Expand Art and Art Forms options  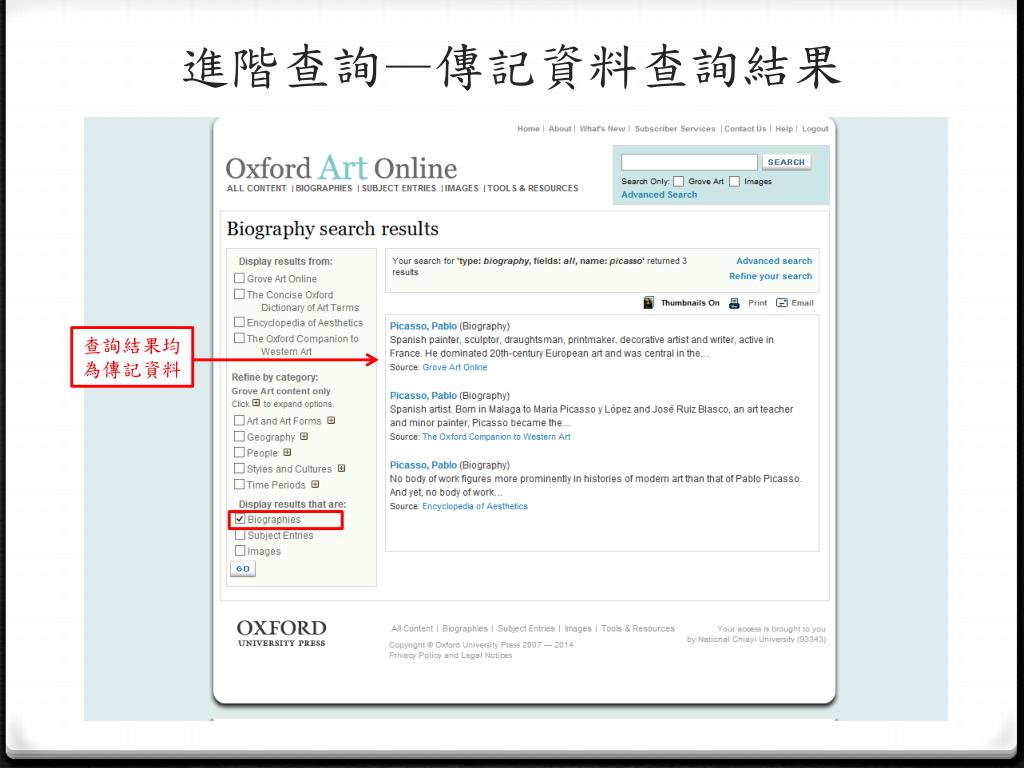331,421
